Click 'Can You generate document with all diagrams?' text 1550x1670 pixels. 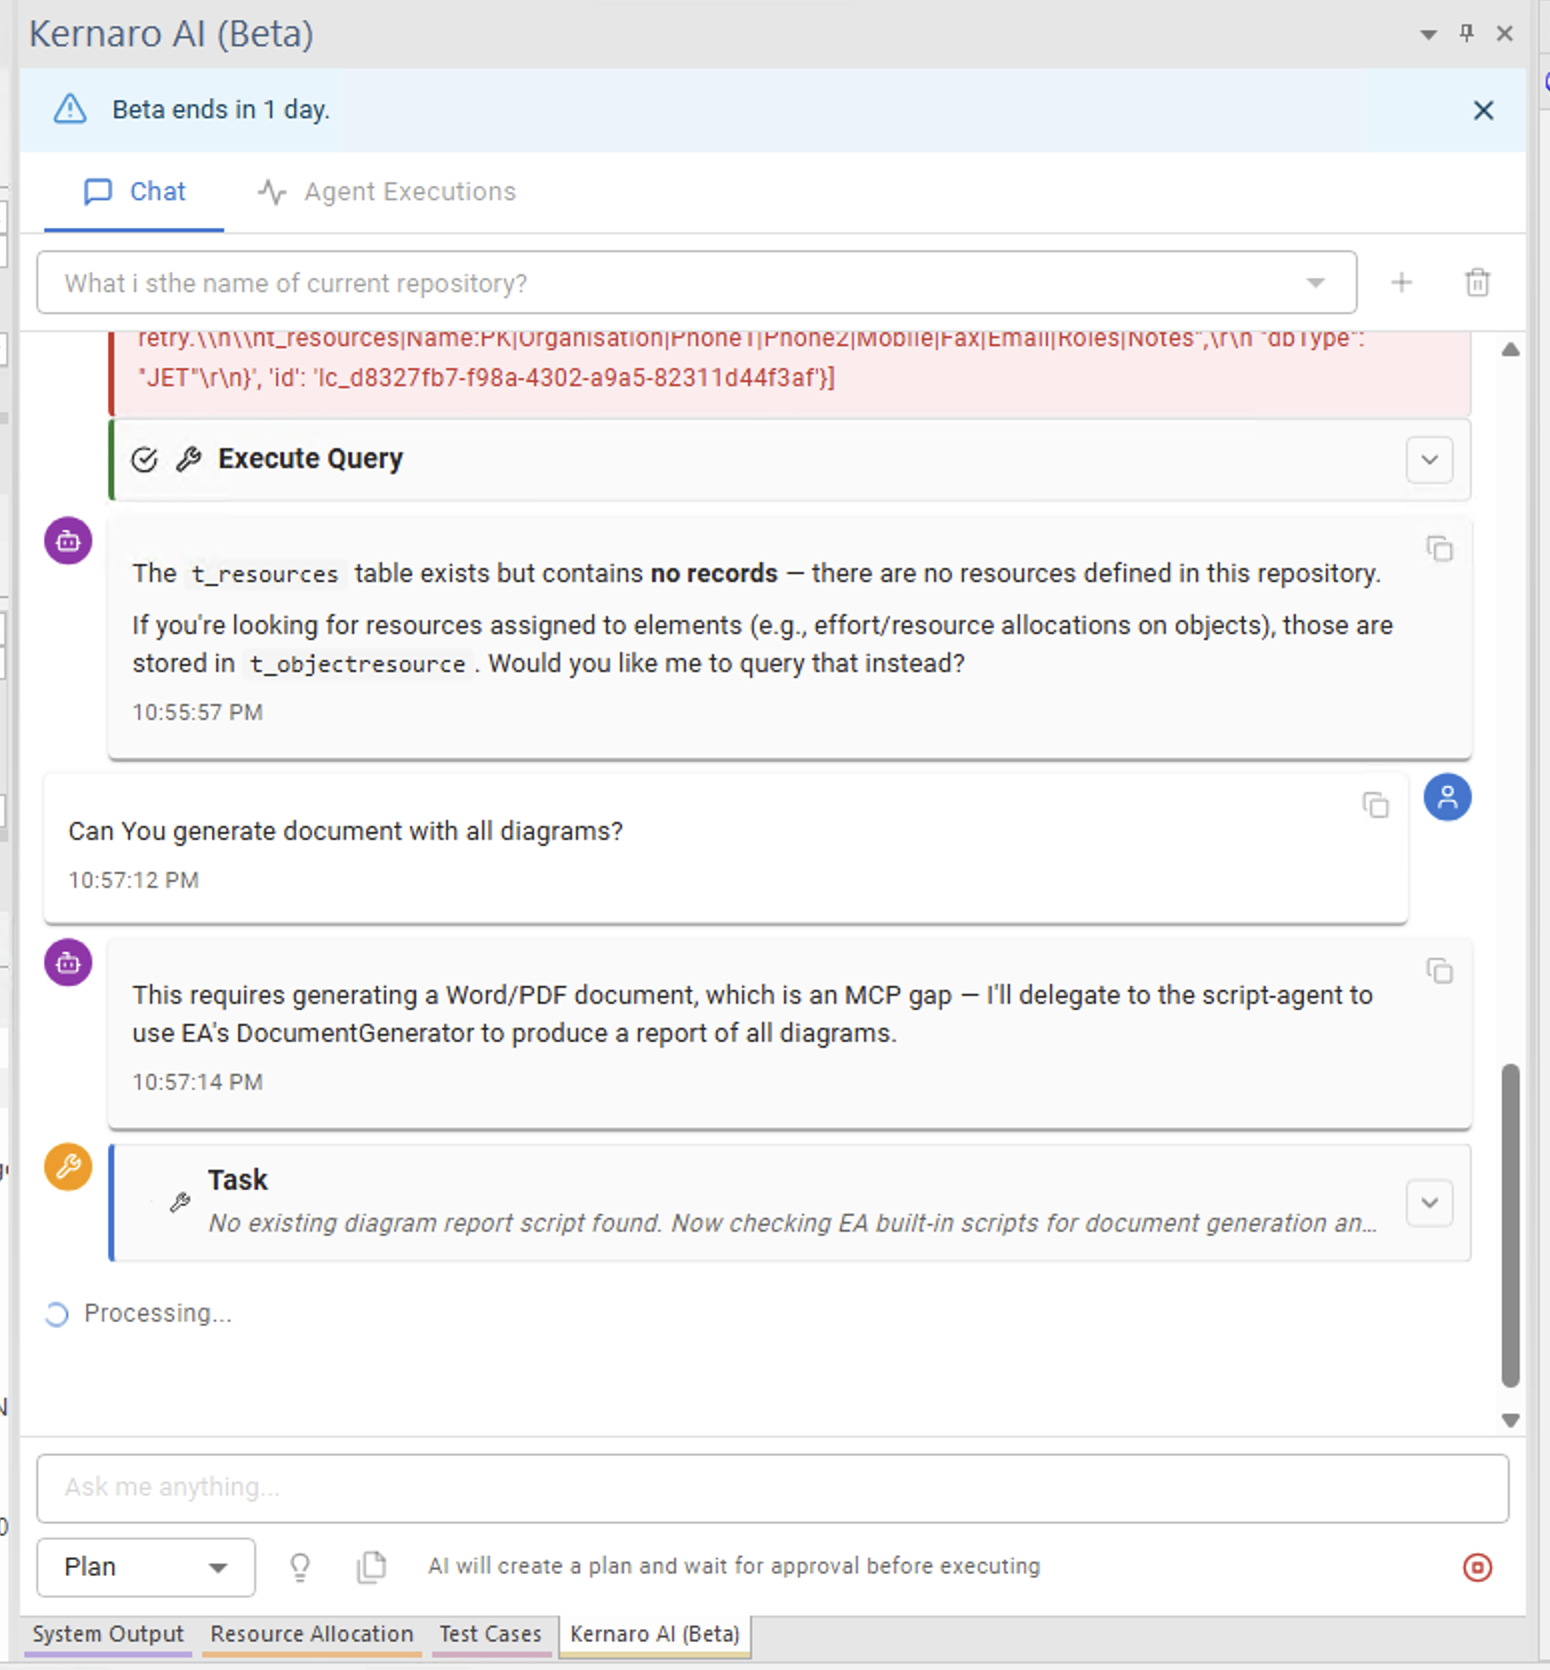(x=346, y=831)
